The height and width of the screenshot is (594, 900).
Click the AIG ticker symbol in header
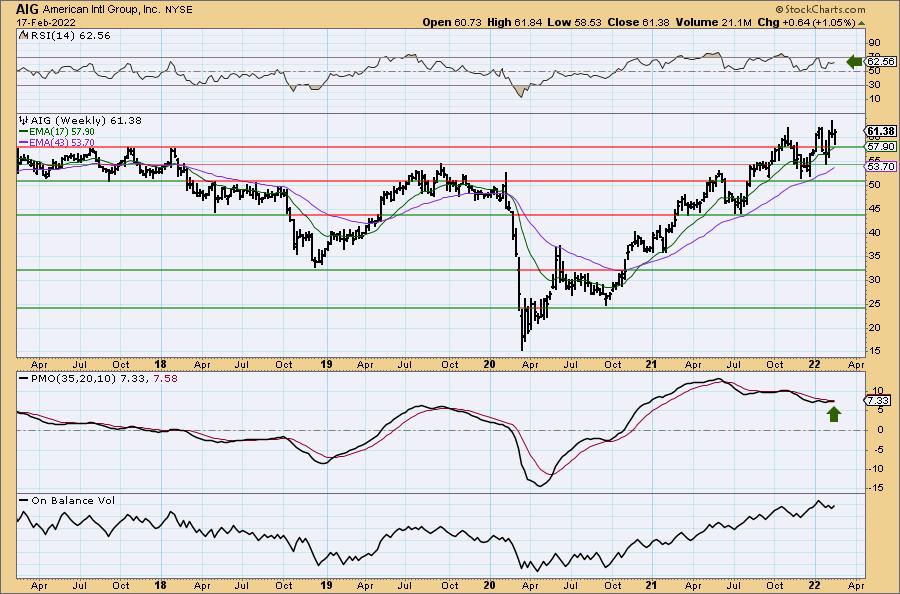[x=28, y=10]
